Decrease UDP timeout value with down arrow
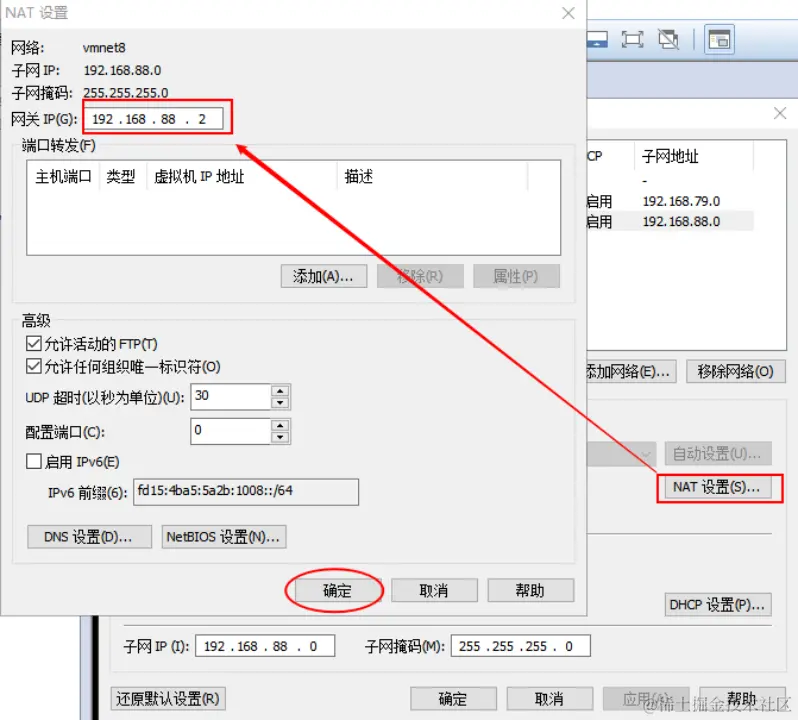Image resolution: width=798 pixels, height=720 pixels. pos(280,402)
